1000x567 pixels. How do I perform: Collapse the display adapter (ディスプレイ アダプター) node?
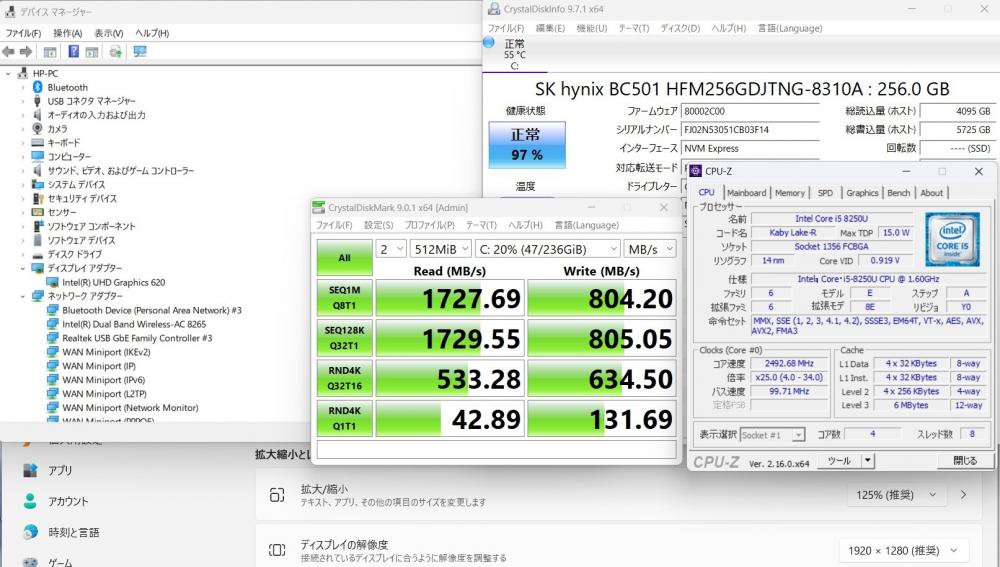coord(23,269)
